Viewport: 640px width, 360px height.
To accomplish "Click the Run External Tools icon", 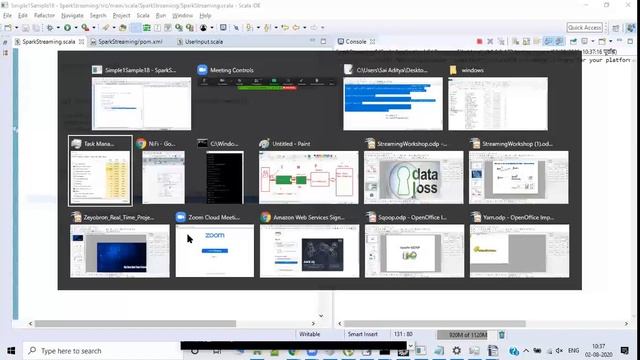I will (x=85, y=28).
